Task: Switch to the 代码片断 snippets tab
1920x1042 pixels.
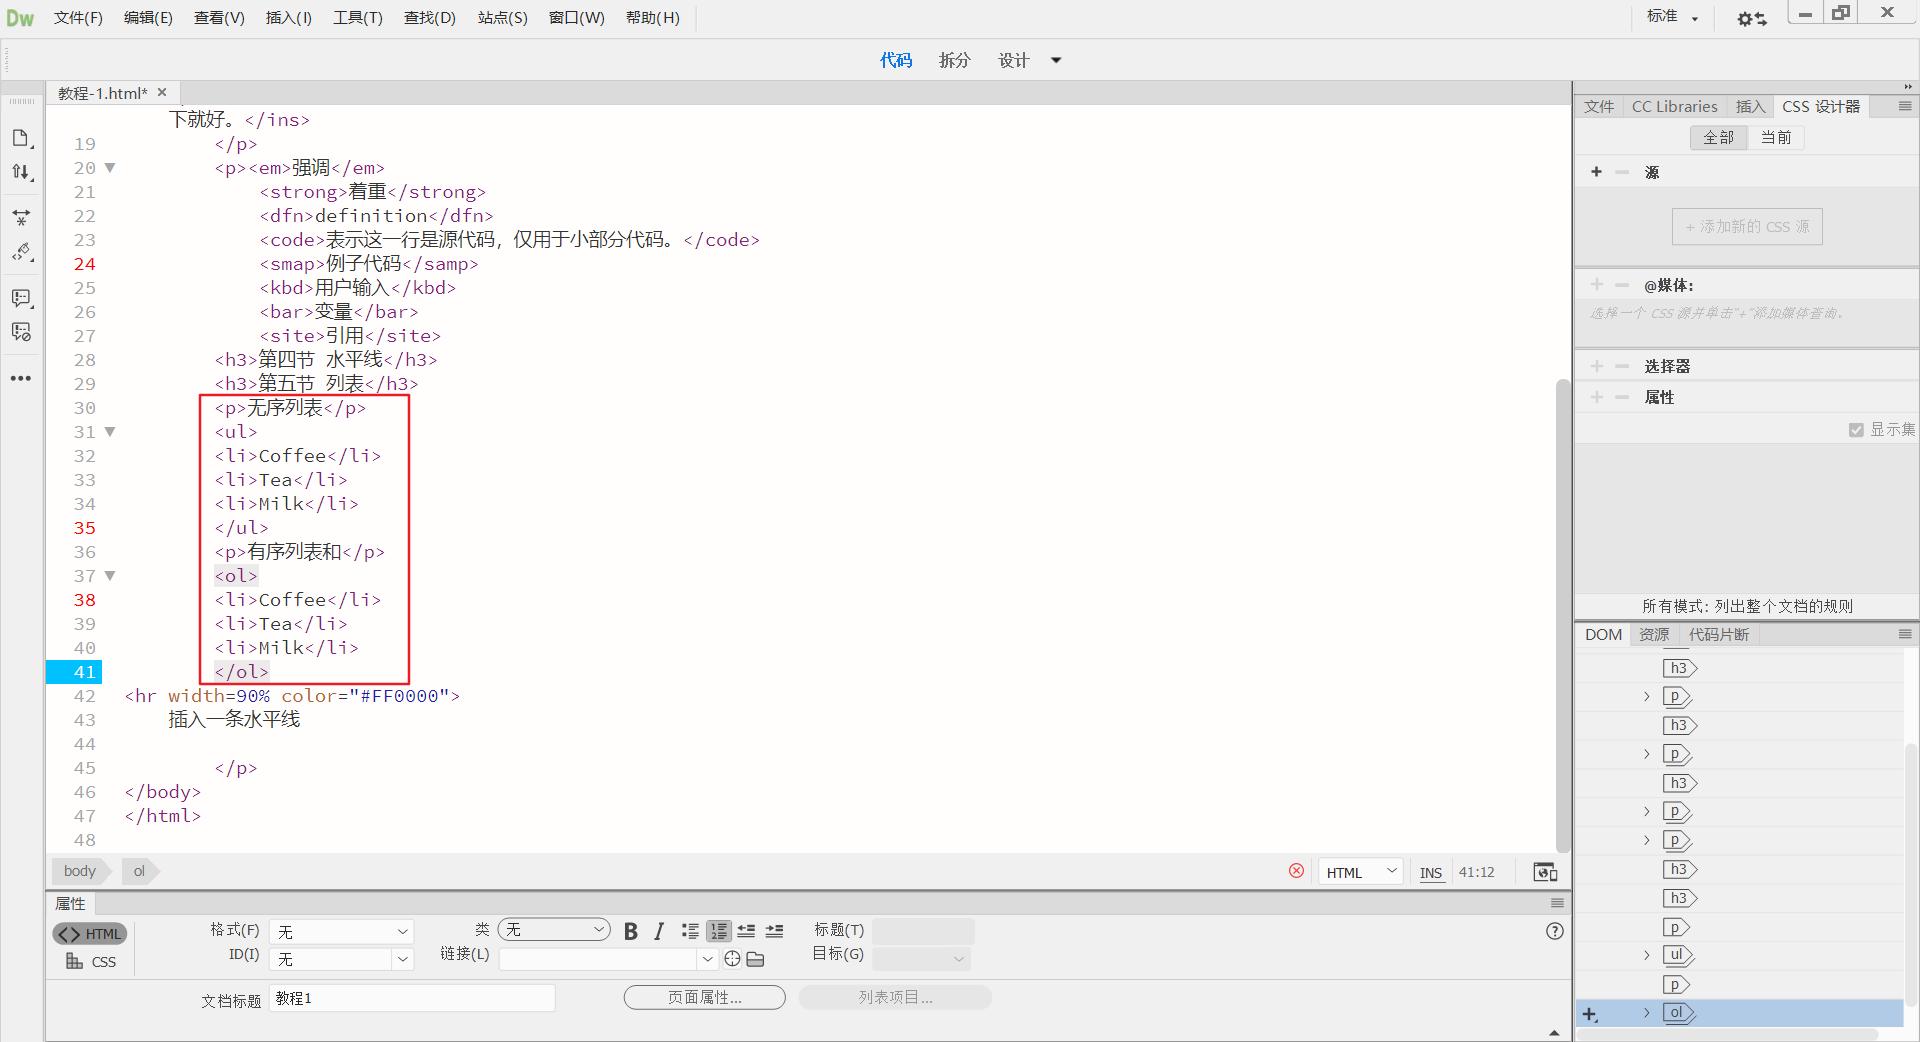Action: coord(1719,634)
